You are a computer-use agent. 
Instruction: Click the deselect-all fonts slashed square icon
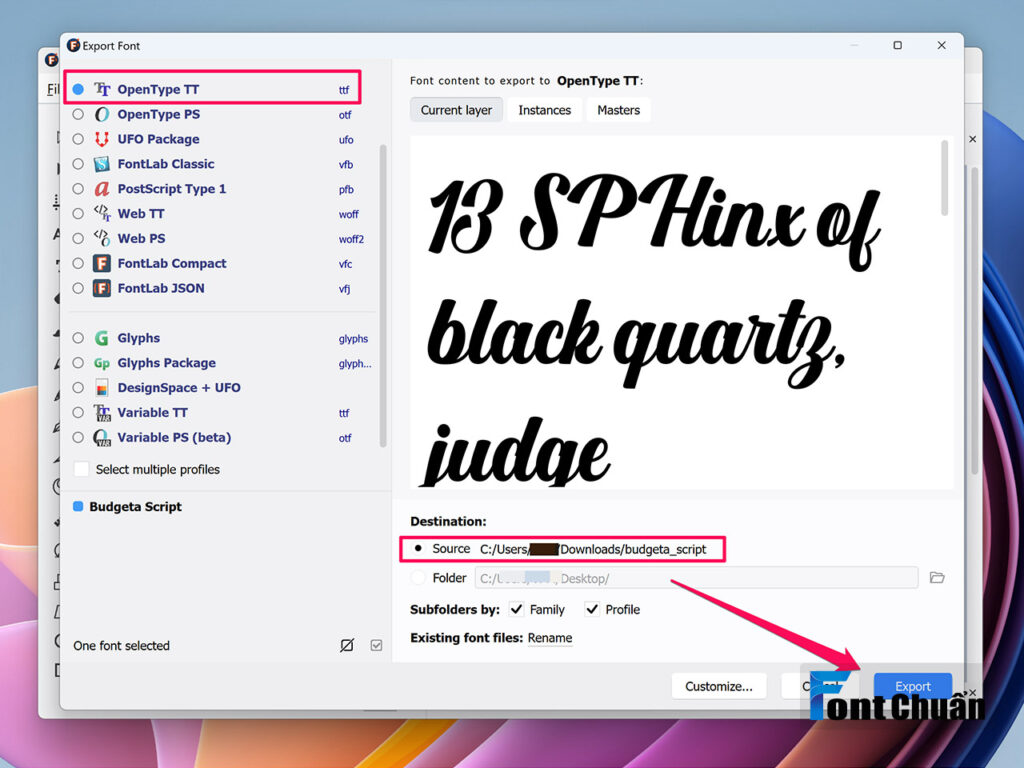(347, 645)
